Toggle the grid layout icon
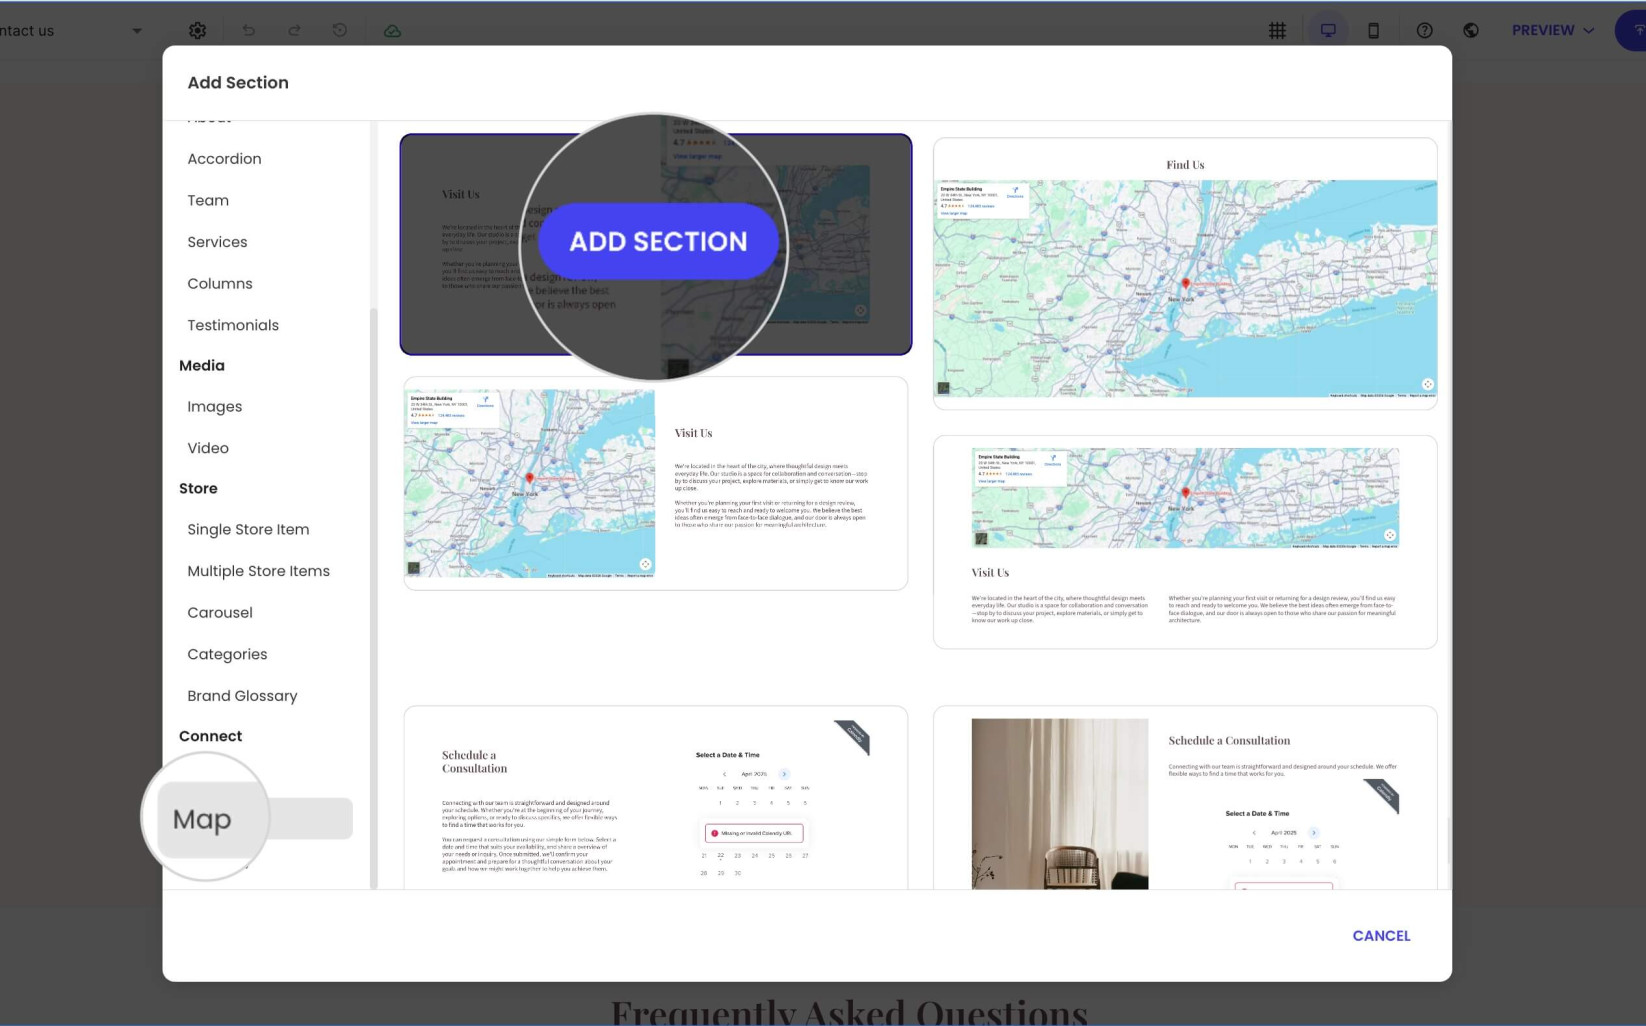The image size is (1646, 1026). point(1277,31)
